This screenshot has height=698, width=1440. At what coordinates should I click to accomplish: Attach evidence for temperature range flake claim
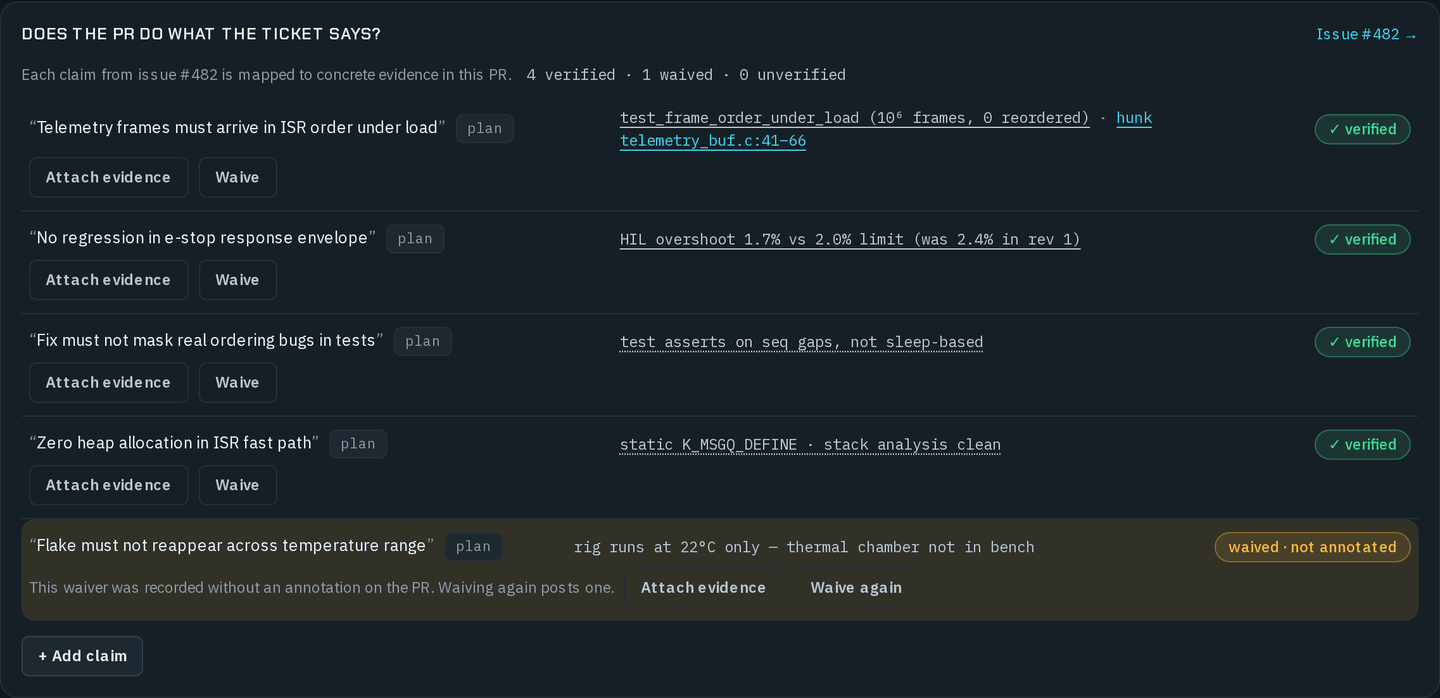(703, 587)
